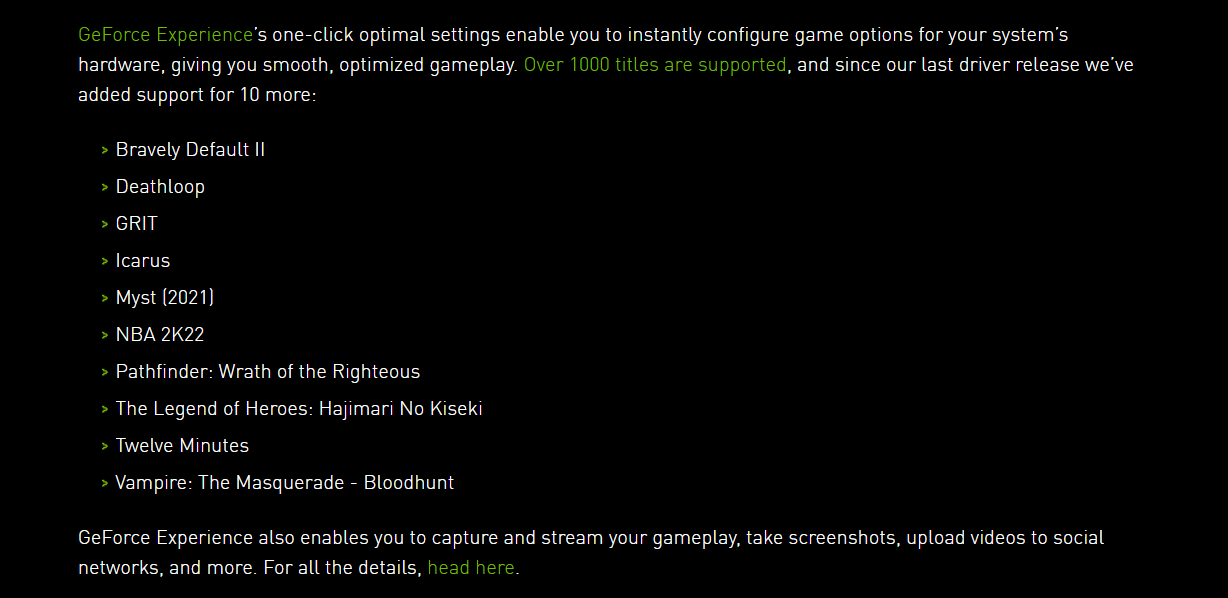Click Vampire: The Masquerade - Bloodhunt text

pyautogui.click(x=285, y=483)
